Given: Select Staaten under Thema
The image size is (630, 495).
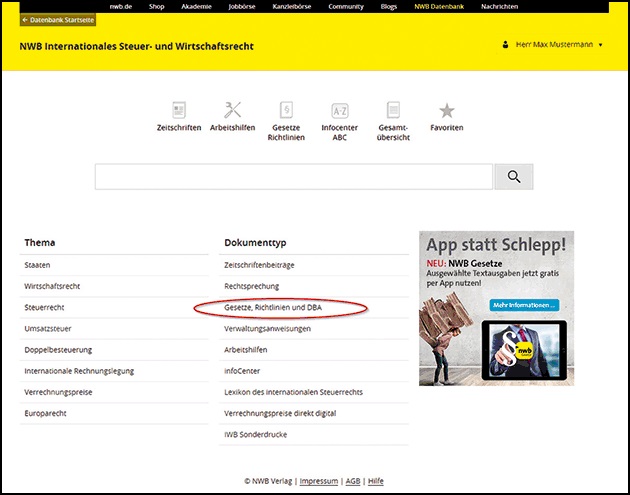Looking at the screenshot, I should pyautogui.click(x=38, y=265).
